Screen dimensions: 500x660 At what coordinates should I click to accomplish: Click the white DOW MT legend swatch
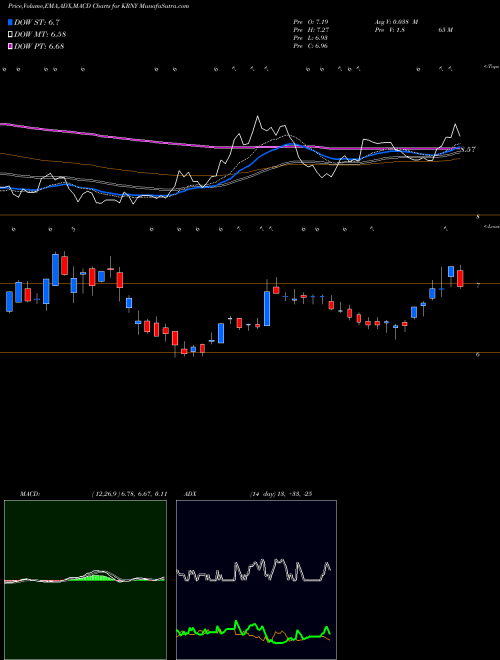pyautogui.click(x=10, y=34)
